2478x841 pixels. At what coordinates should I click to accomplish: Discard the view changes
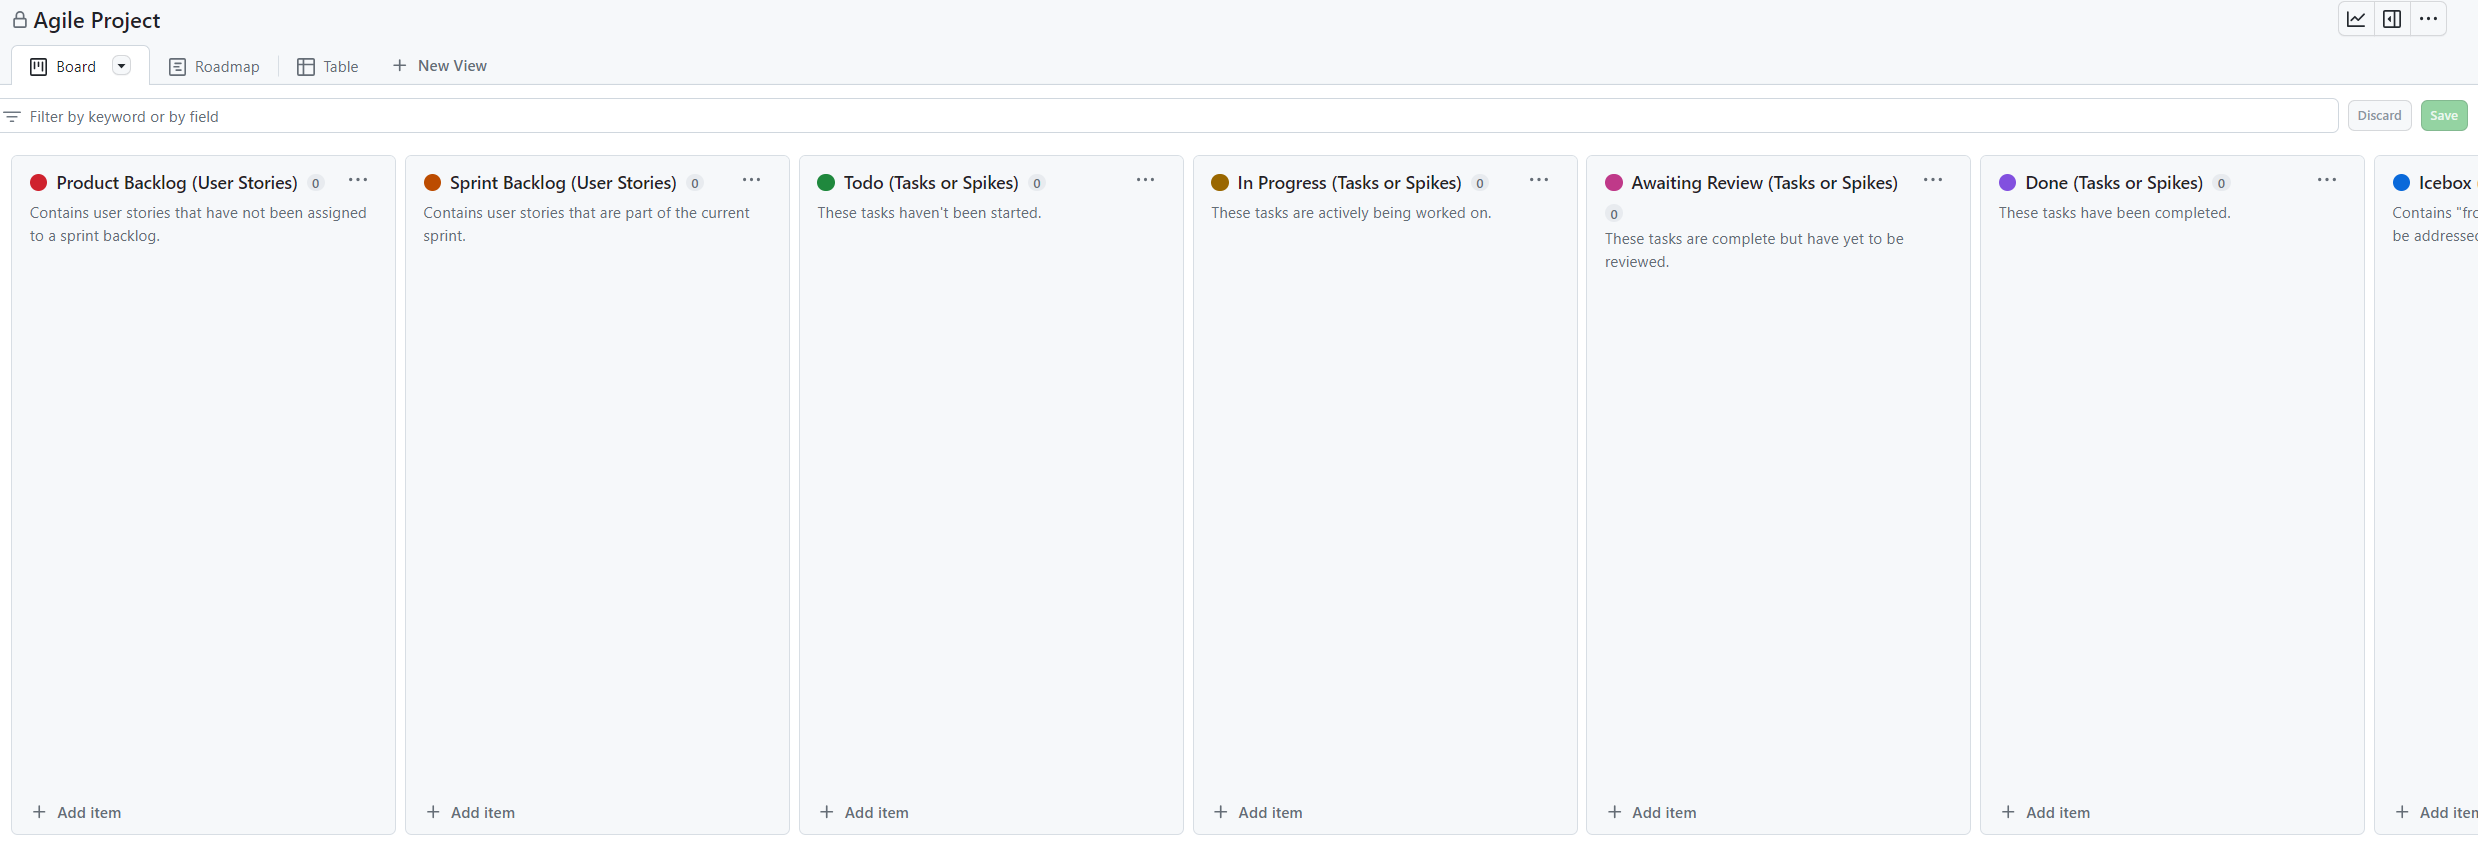[x=2379, y=116]
